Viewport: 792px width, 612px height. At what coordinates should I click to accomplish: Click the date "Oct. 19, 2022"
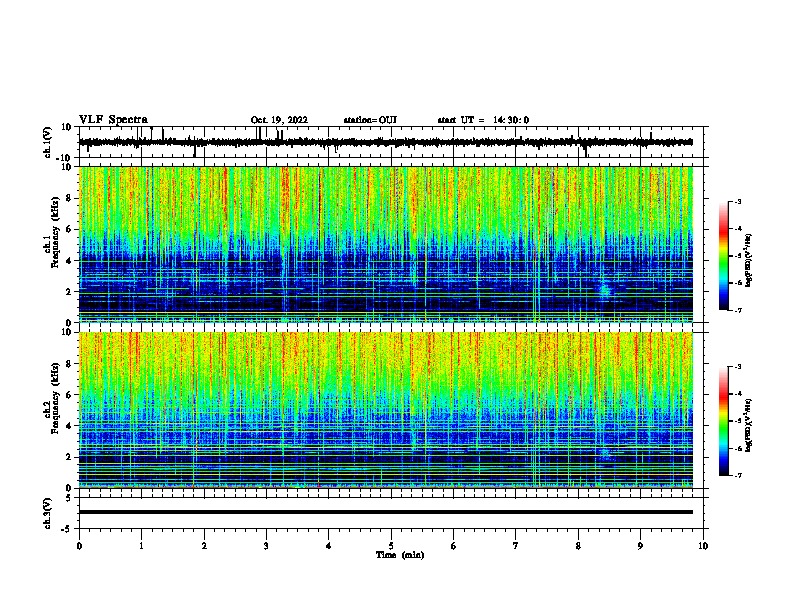(x=279, y=120)
